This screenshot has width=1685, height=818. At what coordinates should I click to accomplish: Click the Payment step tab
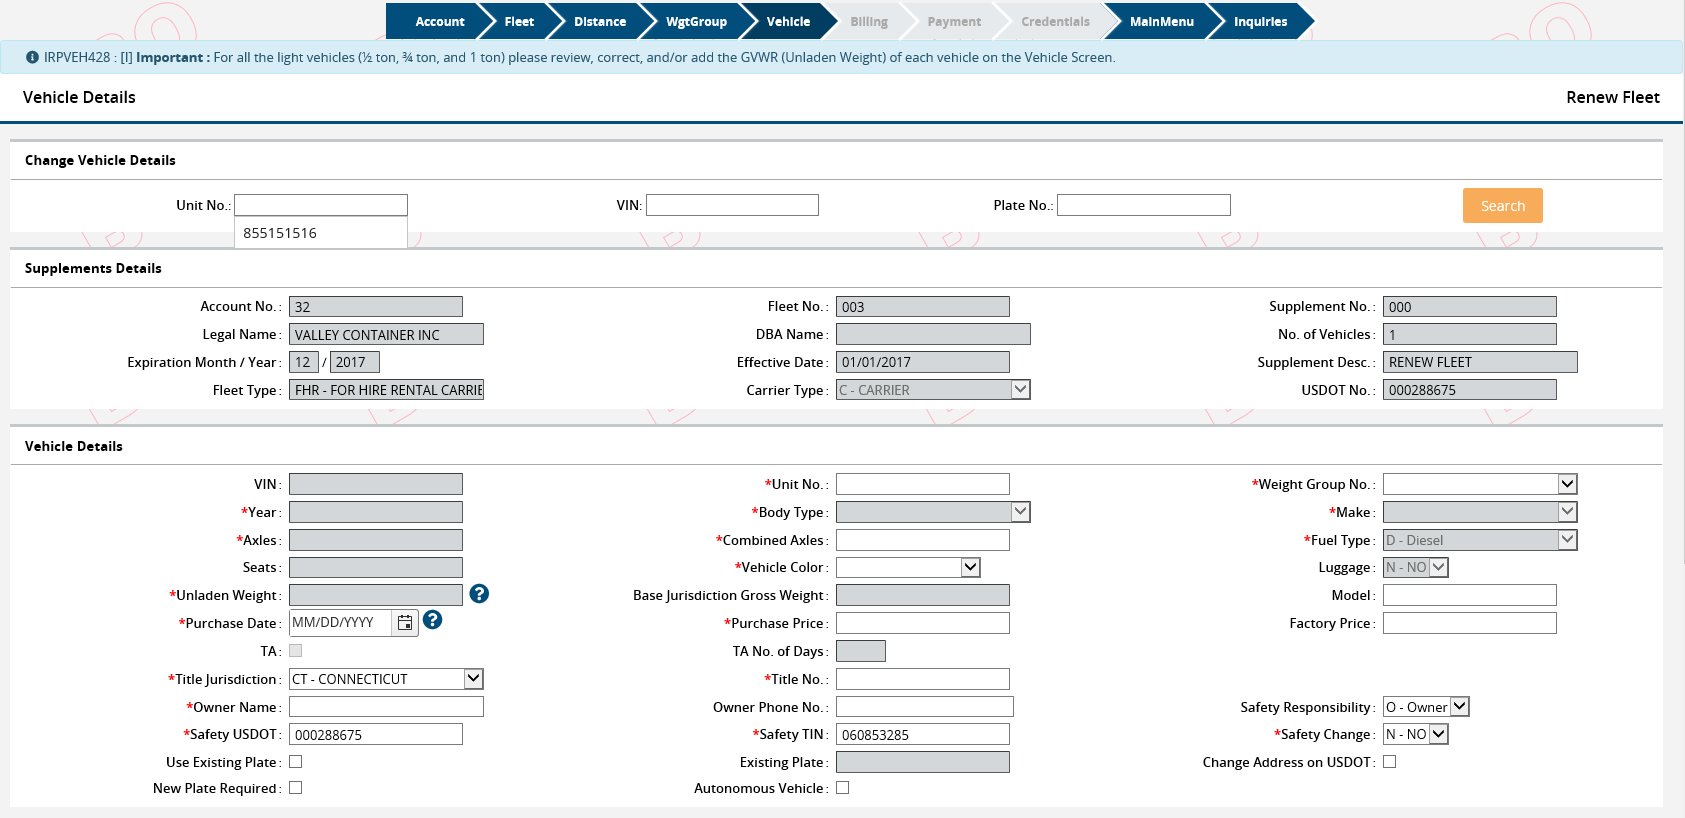(x=953, y=21)
